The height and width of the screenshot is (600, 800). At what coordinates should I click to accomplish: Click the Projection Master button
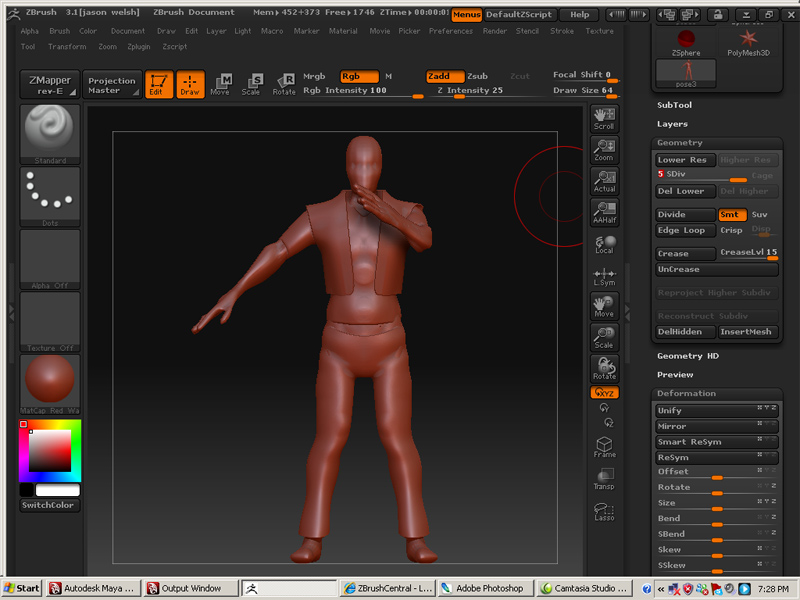click(x=110, y=84)
